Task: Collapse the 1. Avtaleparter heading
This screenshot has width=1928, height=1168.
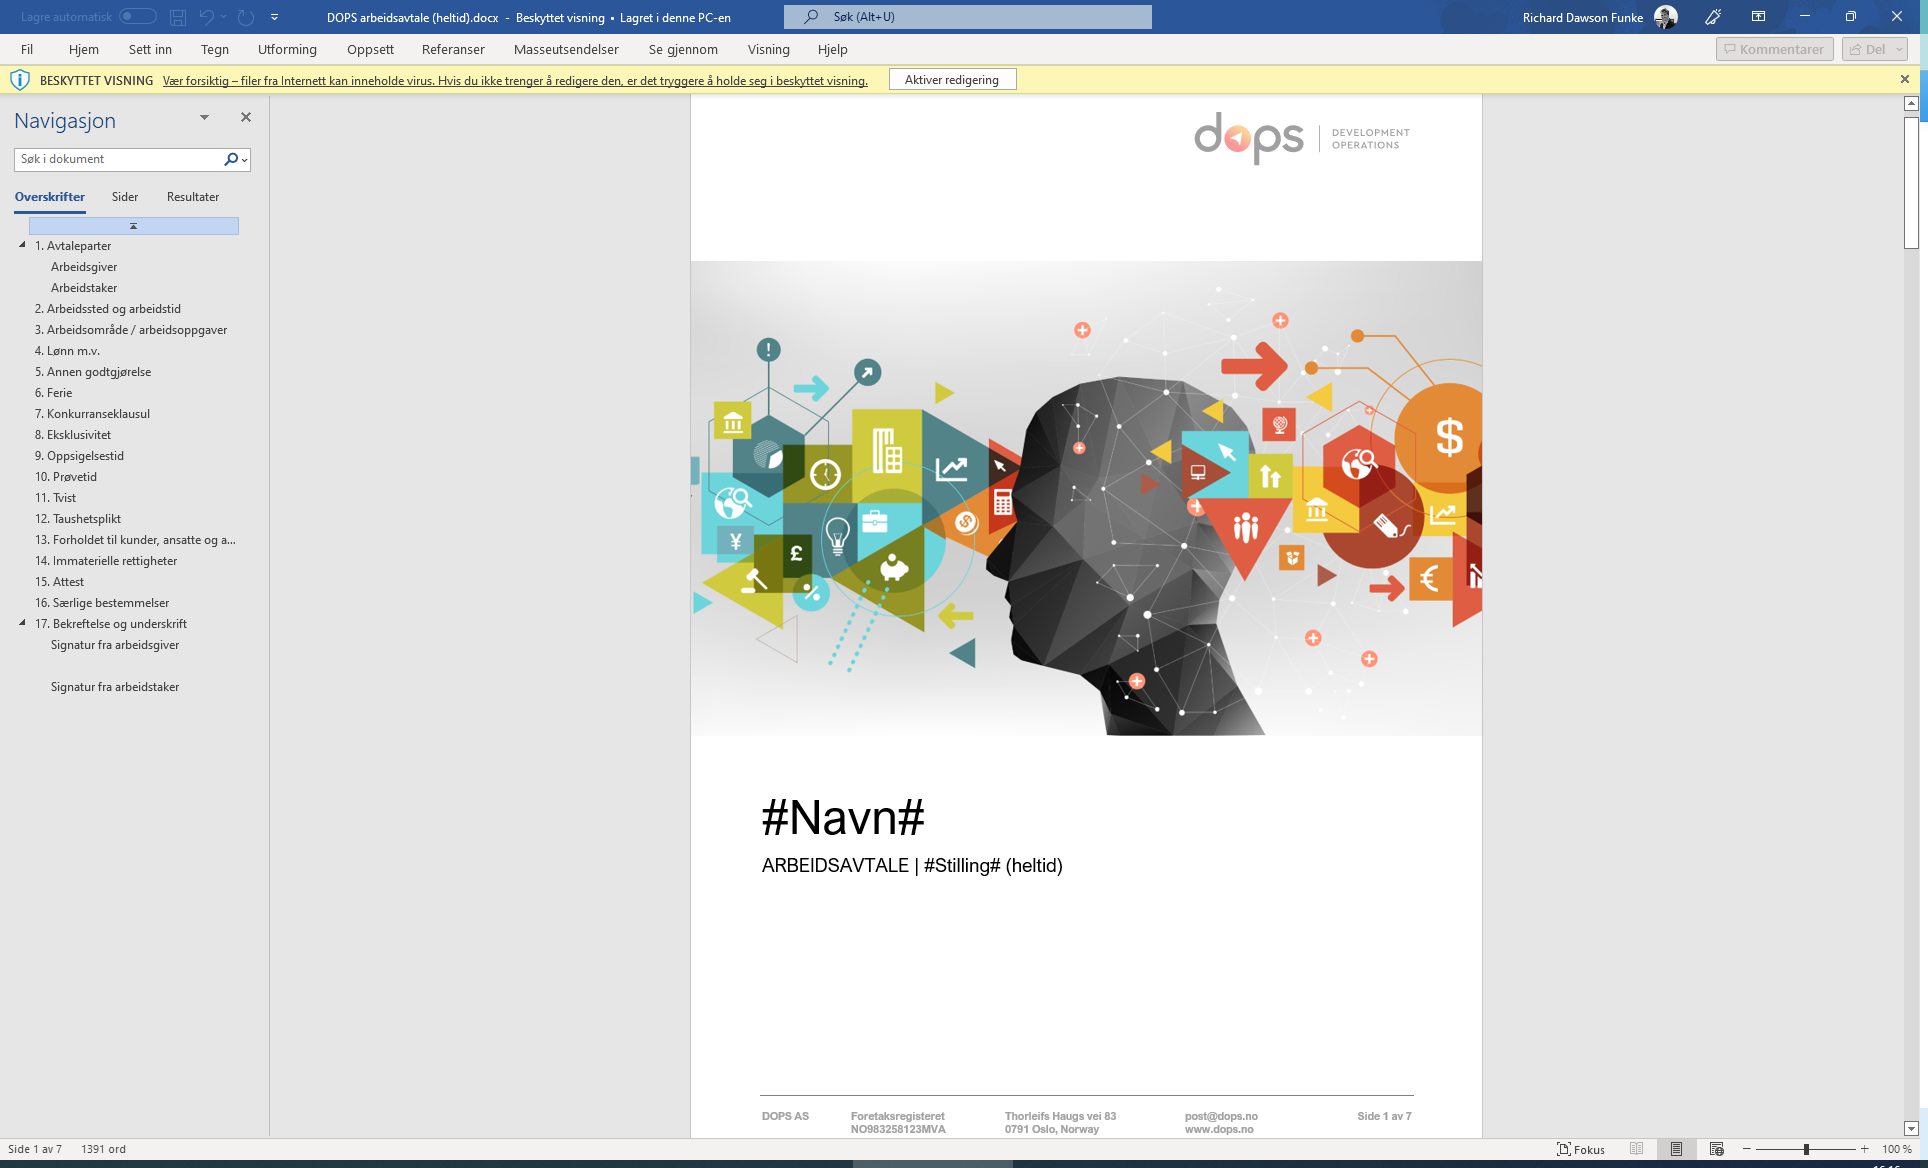Action: (22, 245)
